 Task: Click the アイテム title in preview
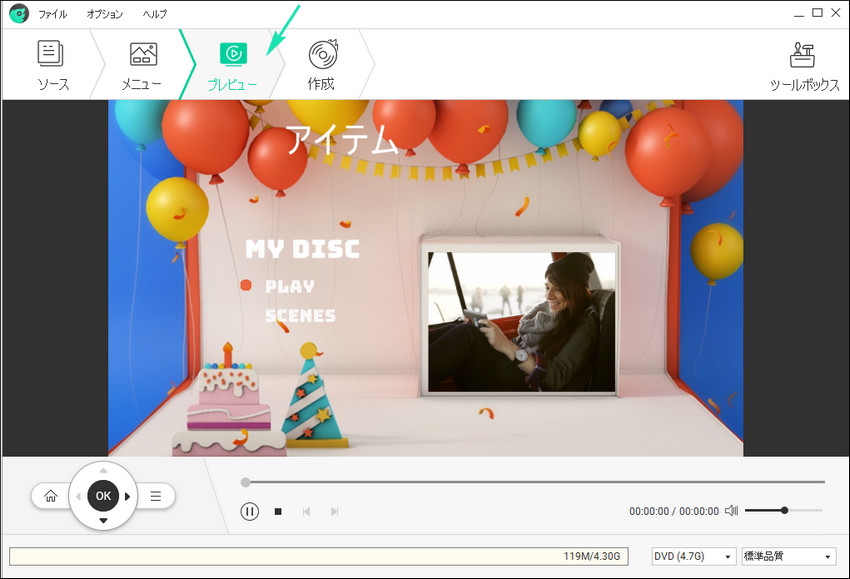pyautogui.click(x=342, y=139)
